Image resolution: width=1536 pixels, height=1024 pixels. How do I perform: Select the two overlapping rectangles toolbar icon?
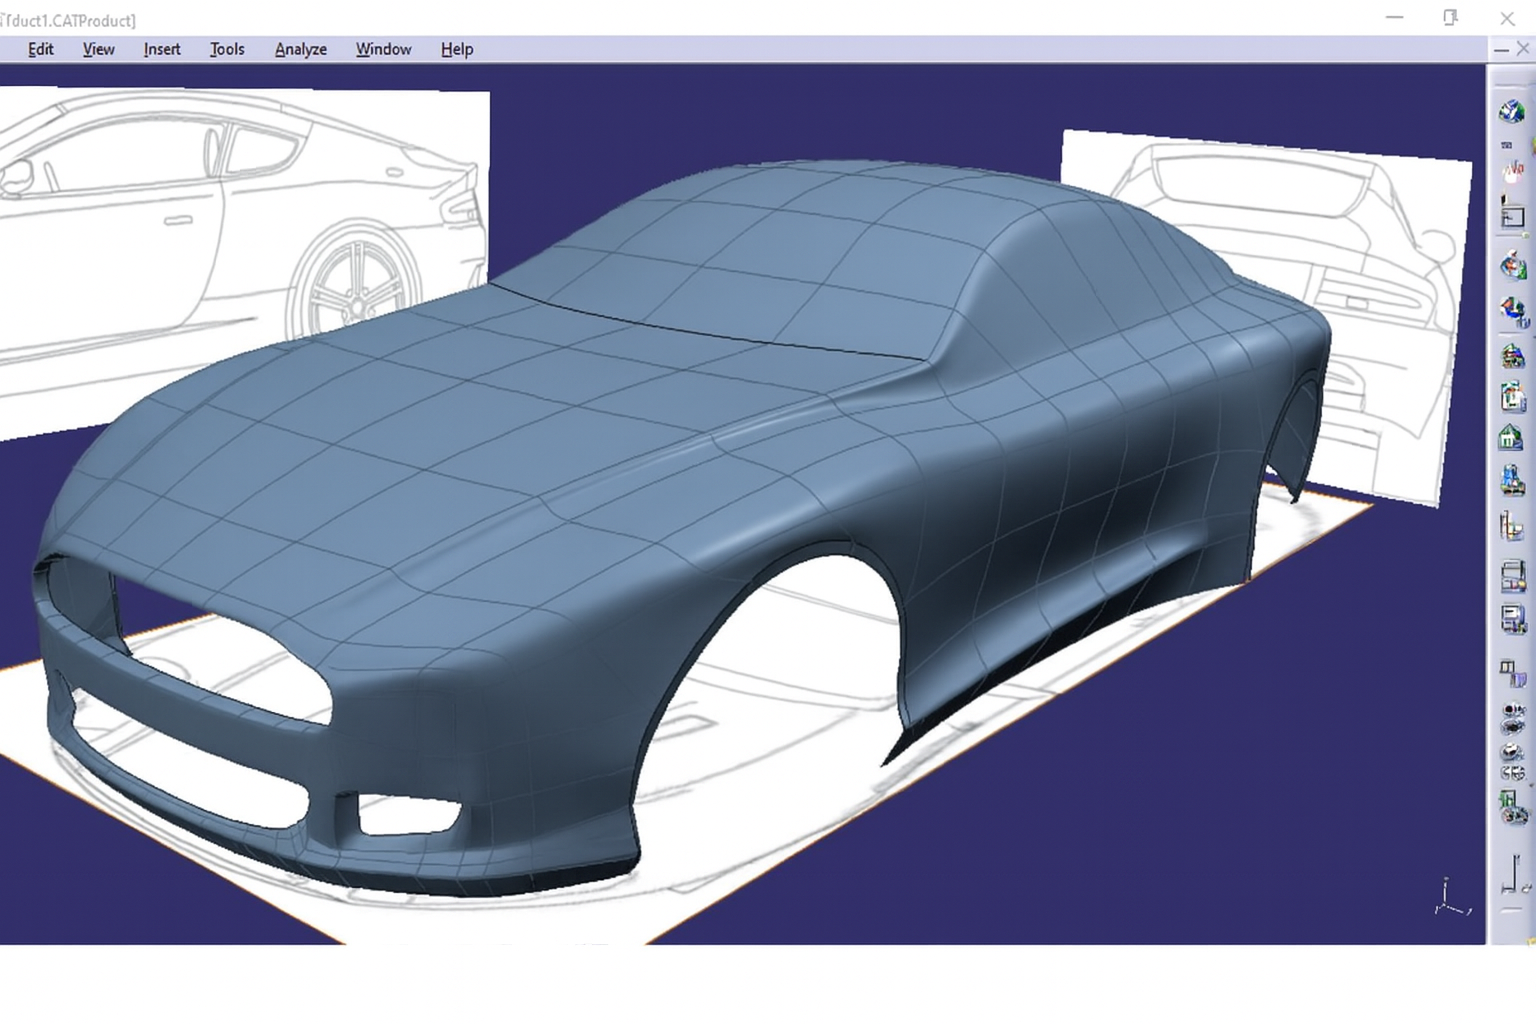click(1512, 673)
